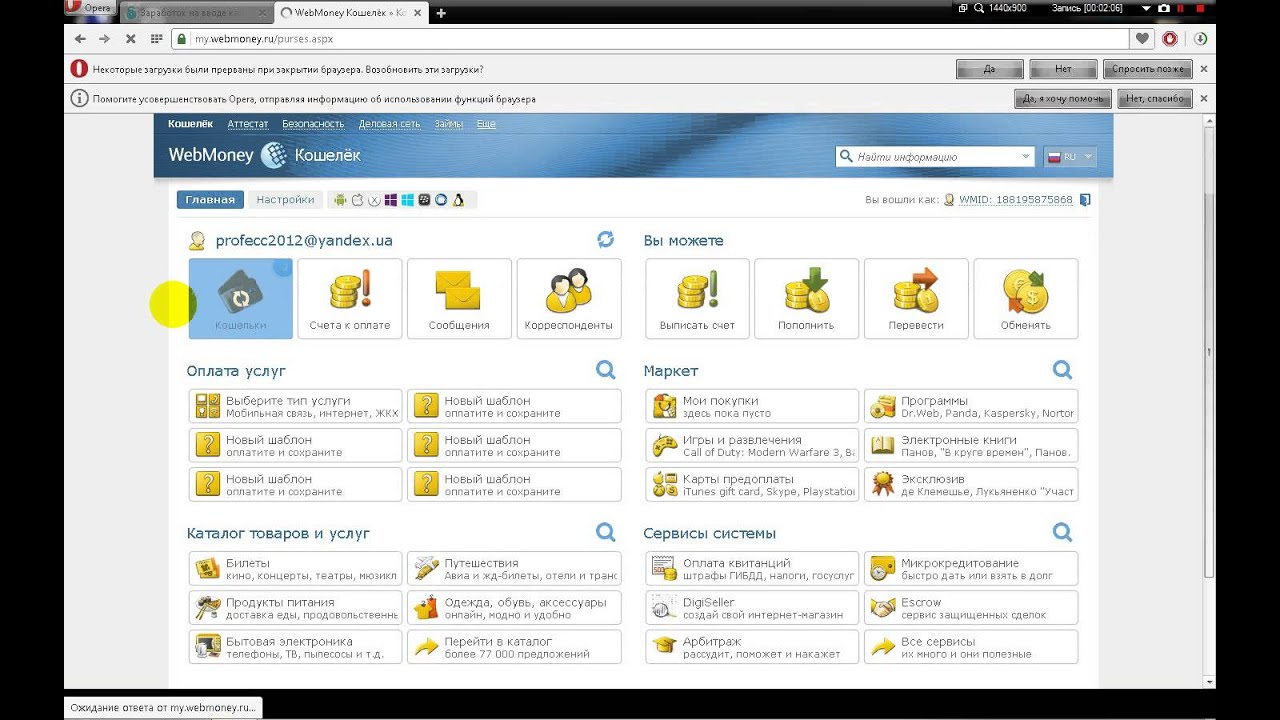
Task: Open Путешествия catalog item
Action: [x=514, y=568]
